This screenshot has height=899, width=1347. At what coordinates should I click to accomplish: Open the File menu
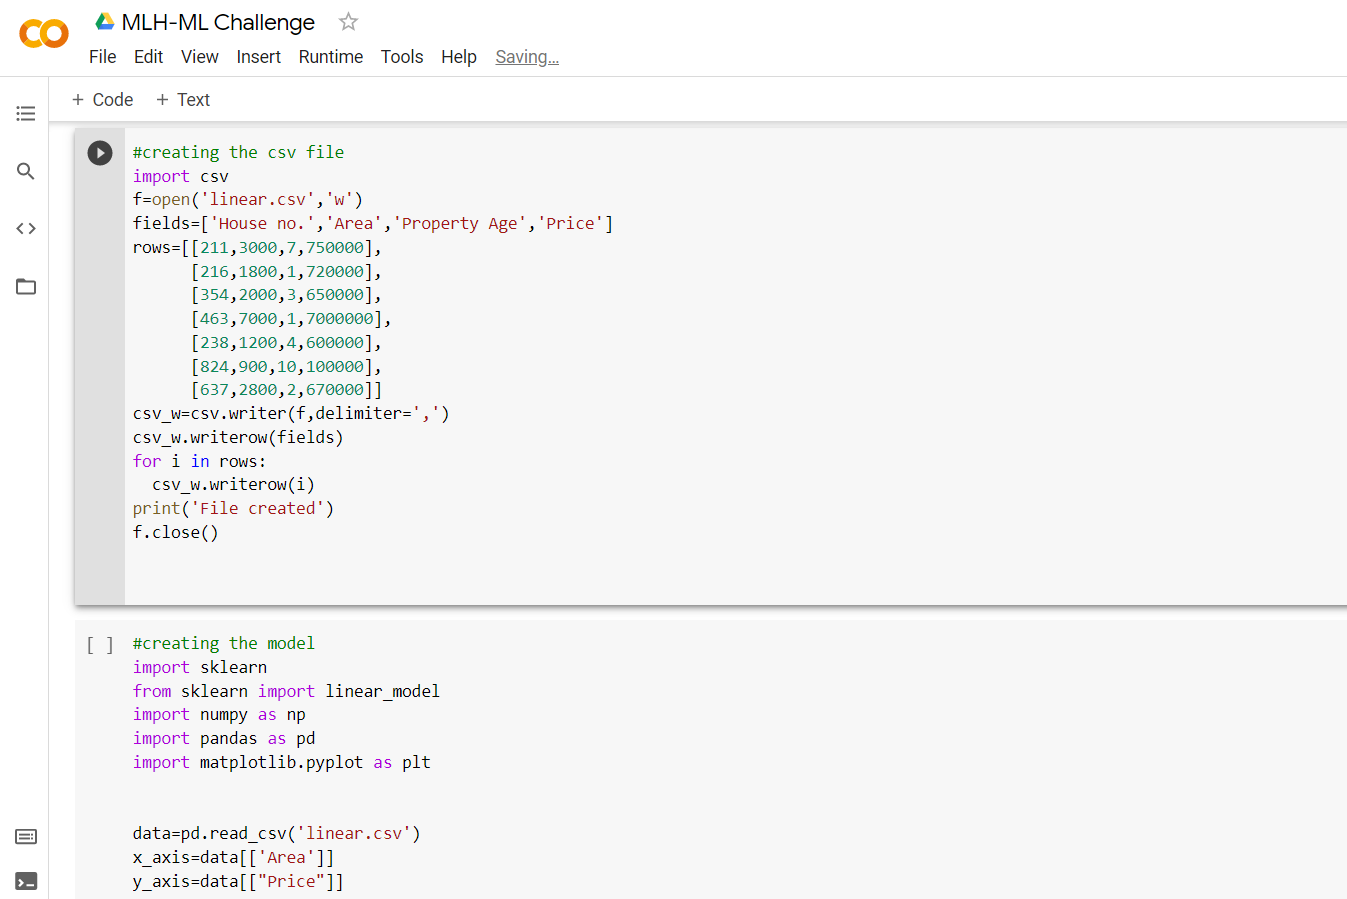(103, 57)
